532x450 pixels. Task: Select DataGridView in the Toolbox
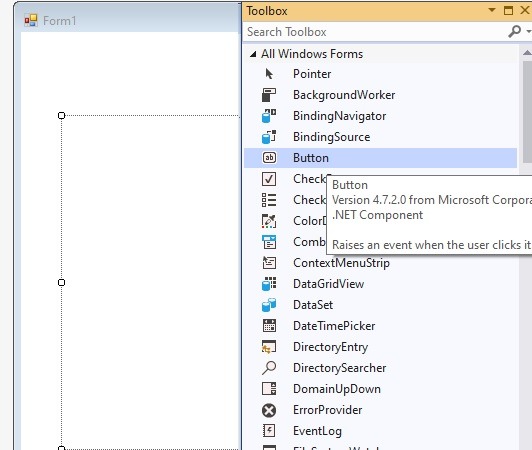tap(328, 284)
